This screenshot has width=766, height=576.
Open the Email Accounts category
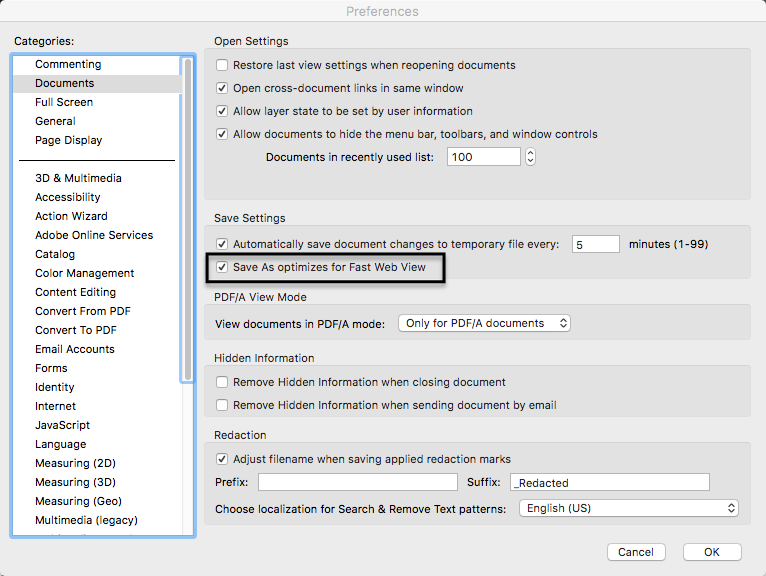(x=75, y=349)
